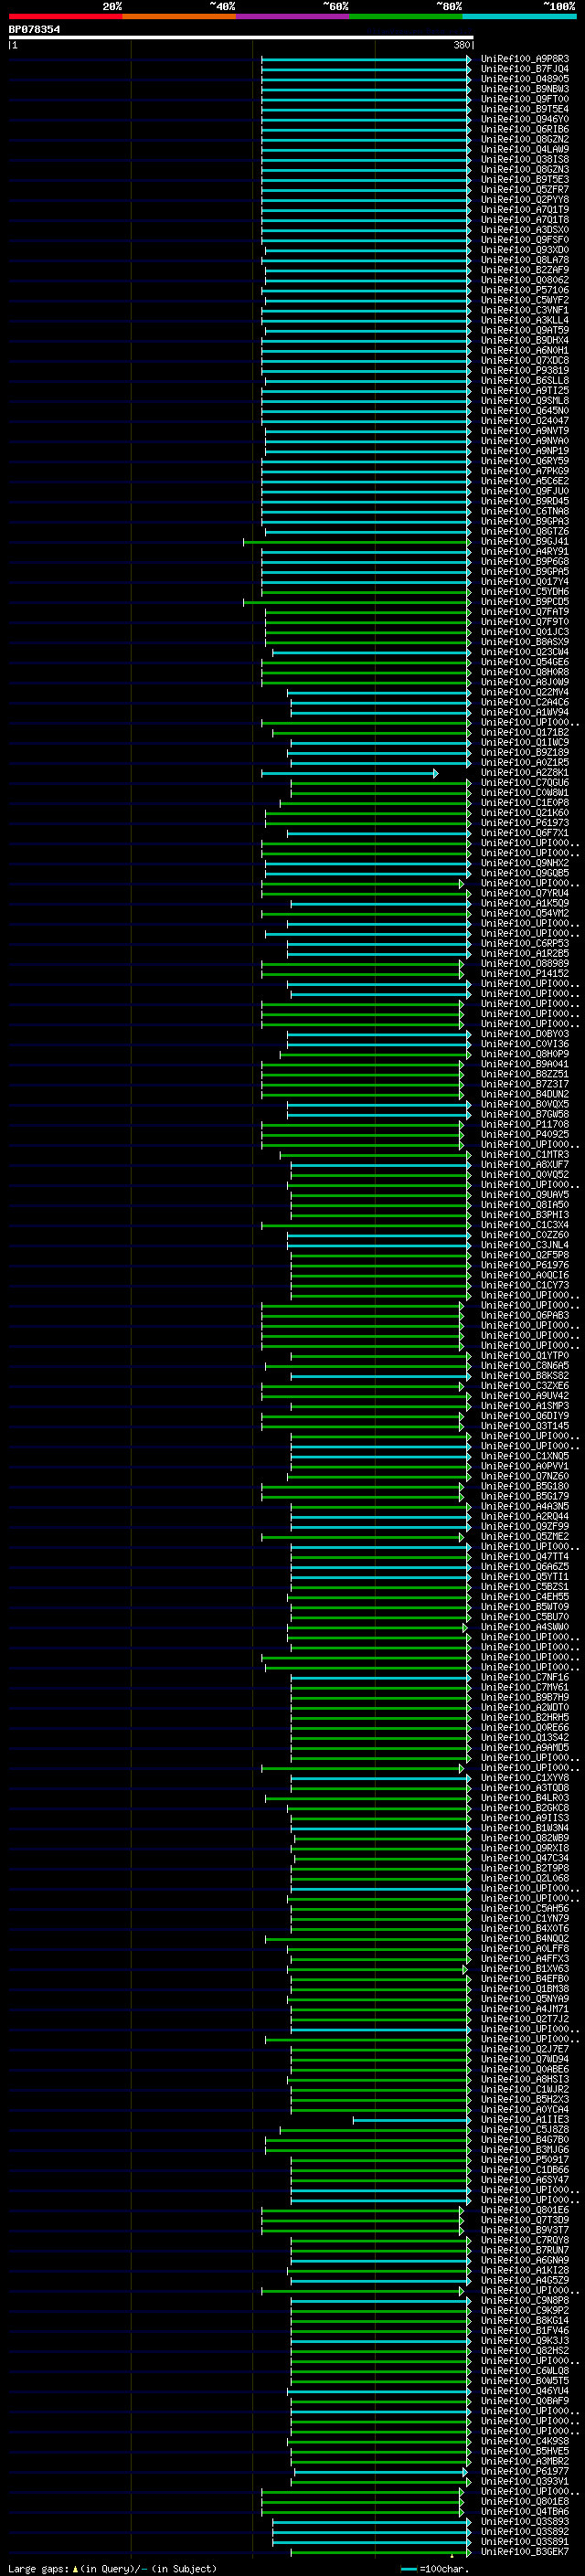Select label UniRef100_Q2PYY8
585x2576 pixels.
(x=524, y=199)
